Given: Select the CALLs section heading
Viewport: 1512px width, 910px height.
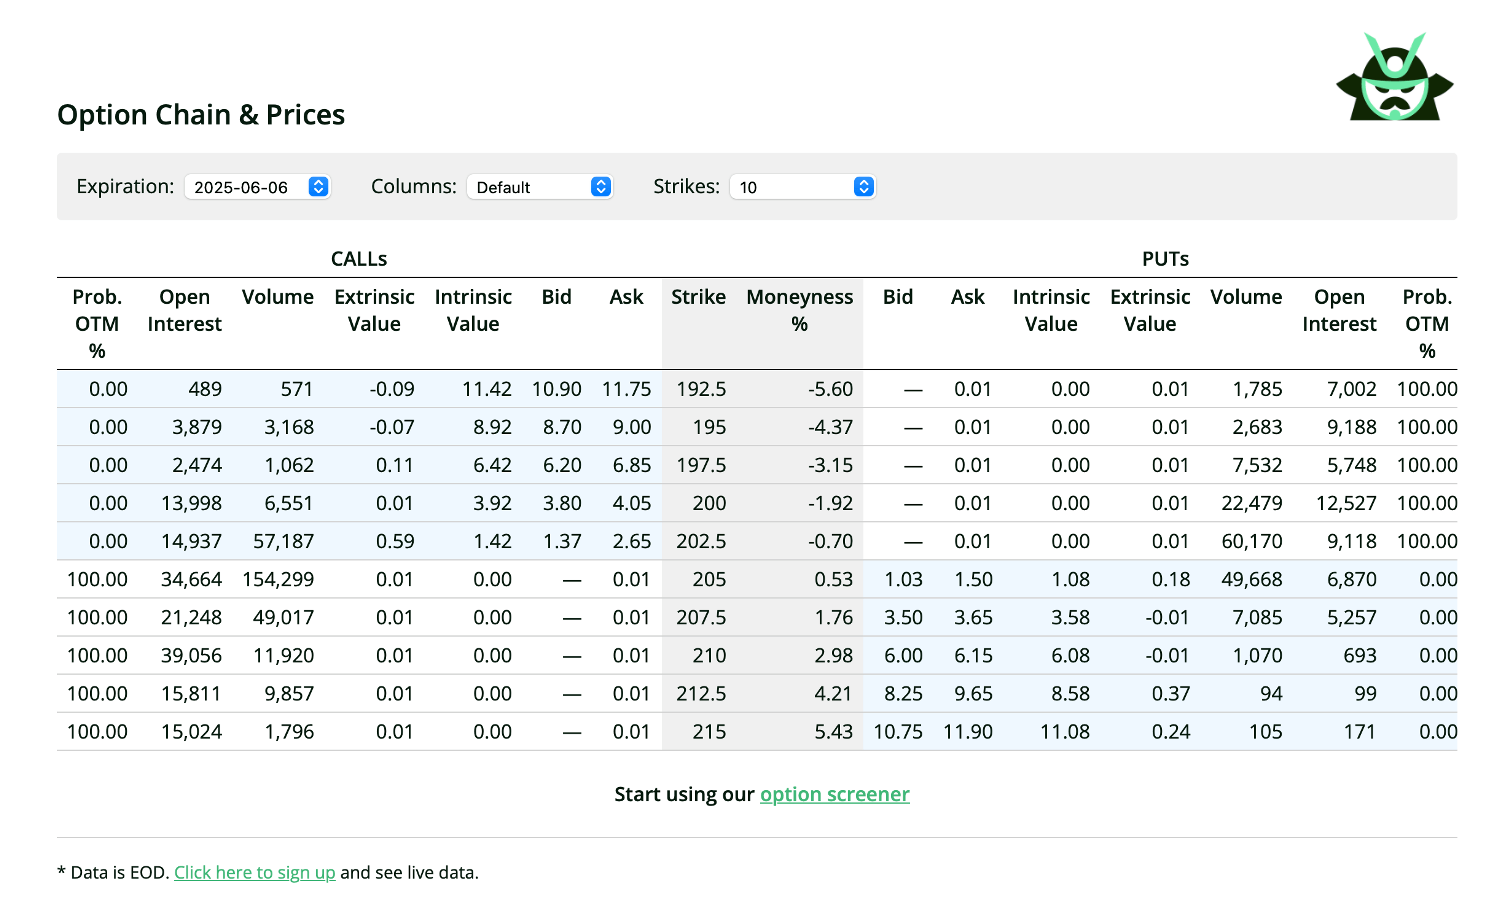Looking at the screenshot, I should [x=359, y=259].
